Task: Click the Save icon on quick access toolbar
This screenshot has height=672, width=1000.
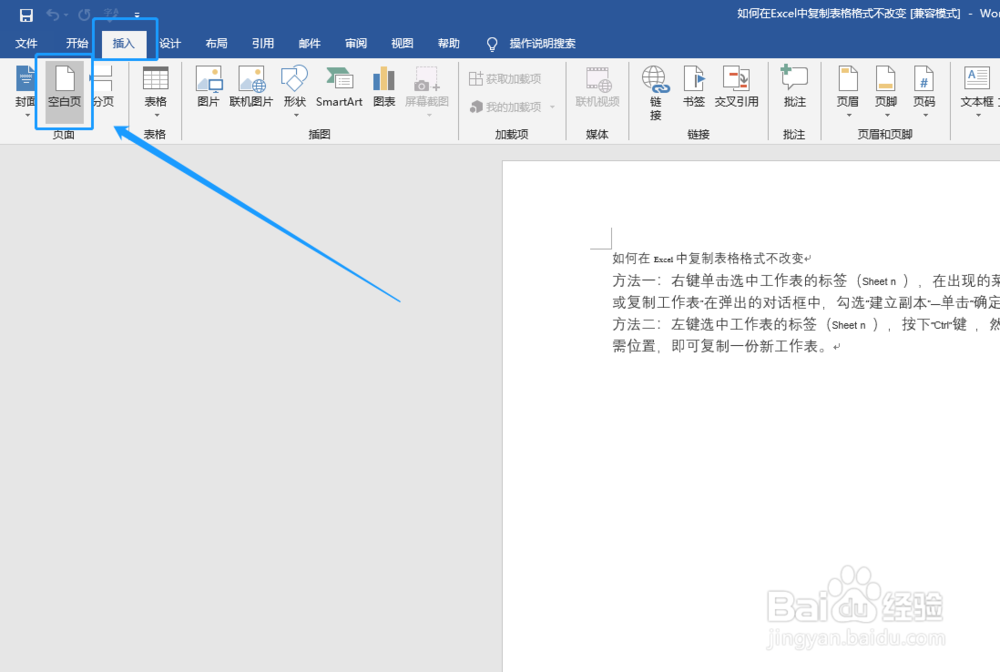Action: (26, 14)
